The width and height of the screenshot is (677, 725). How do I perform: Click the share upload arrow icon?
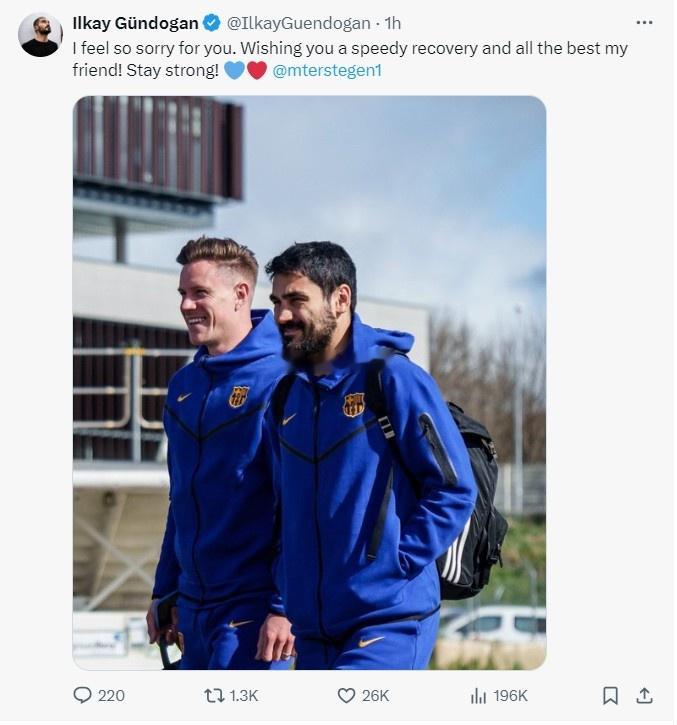pos(644,695)
